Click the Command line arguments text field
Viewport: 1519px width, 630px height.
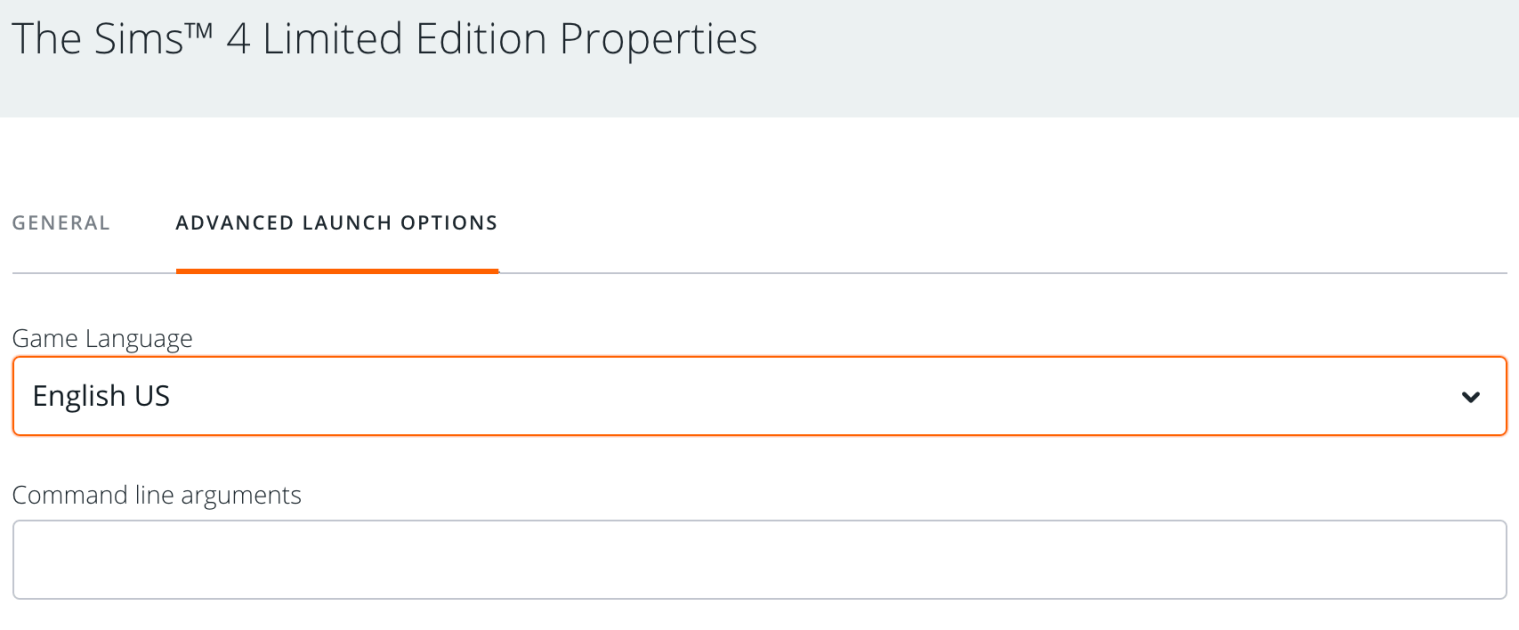coord(758,559)
